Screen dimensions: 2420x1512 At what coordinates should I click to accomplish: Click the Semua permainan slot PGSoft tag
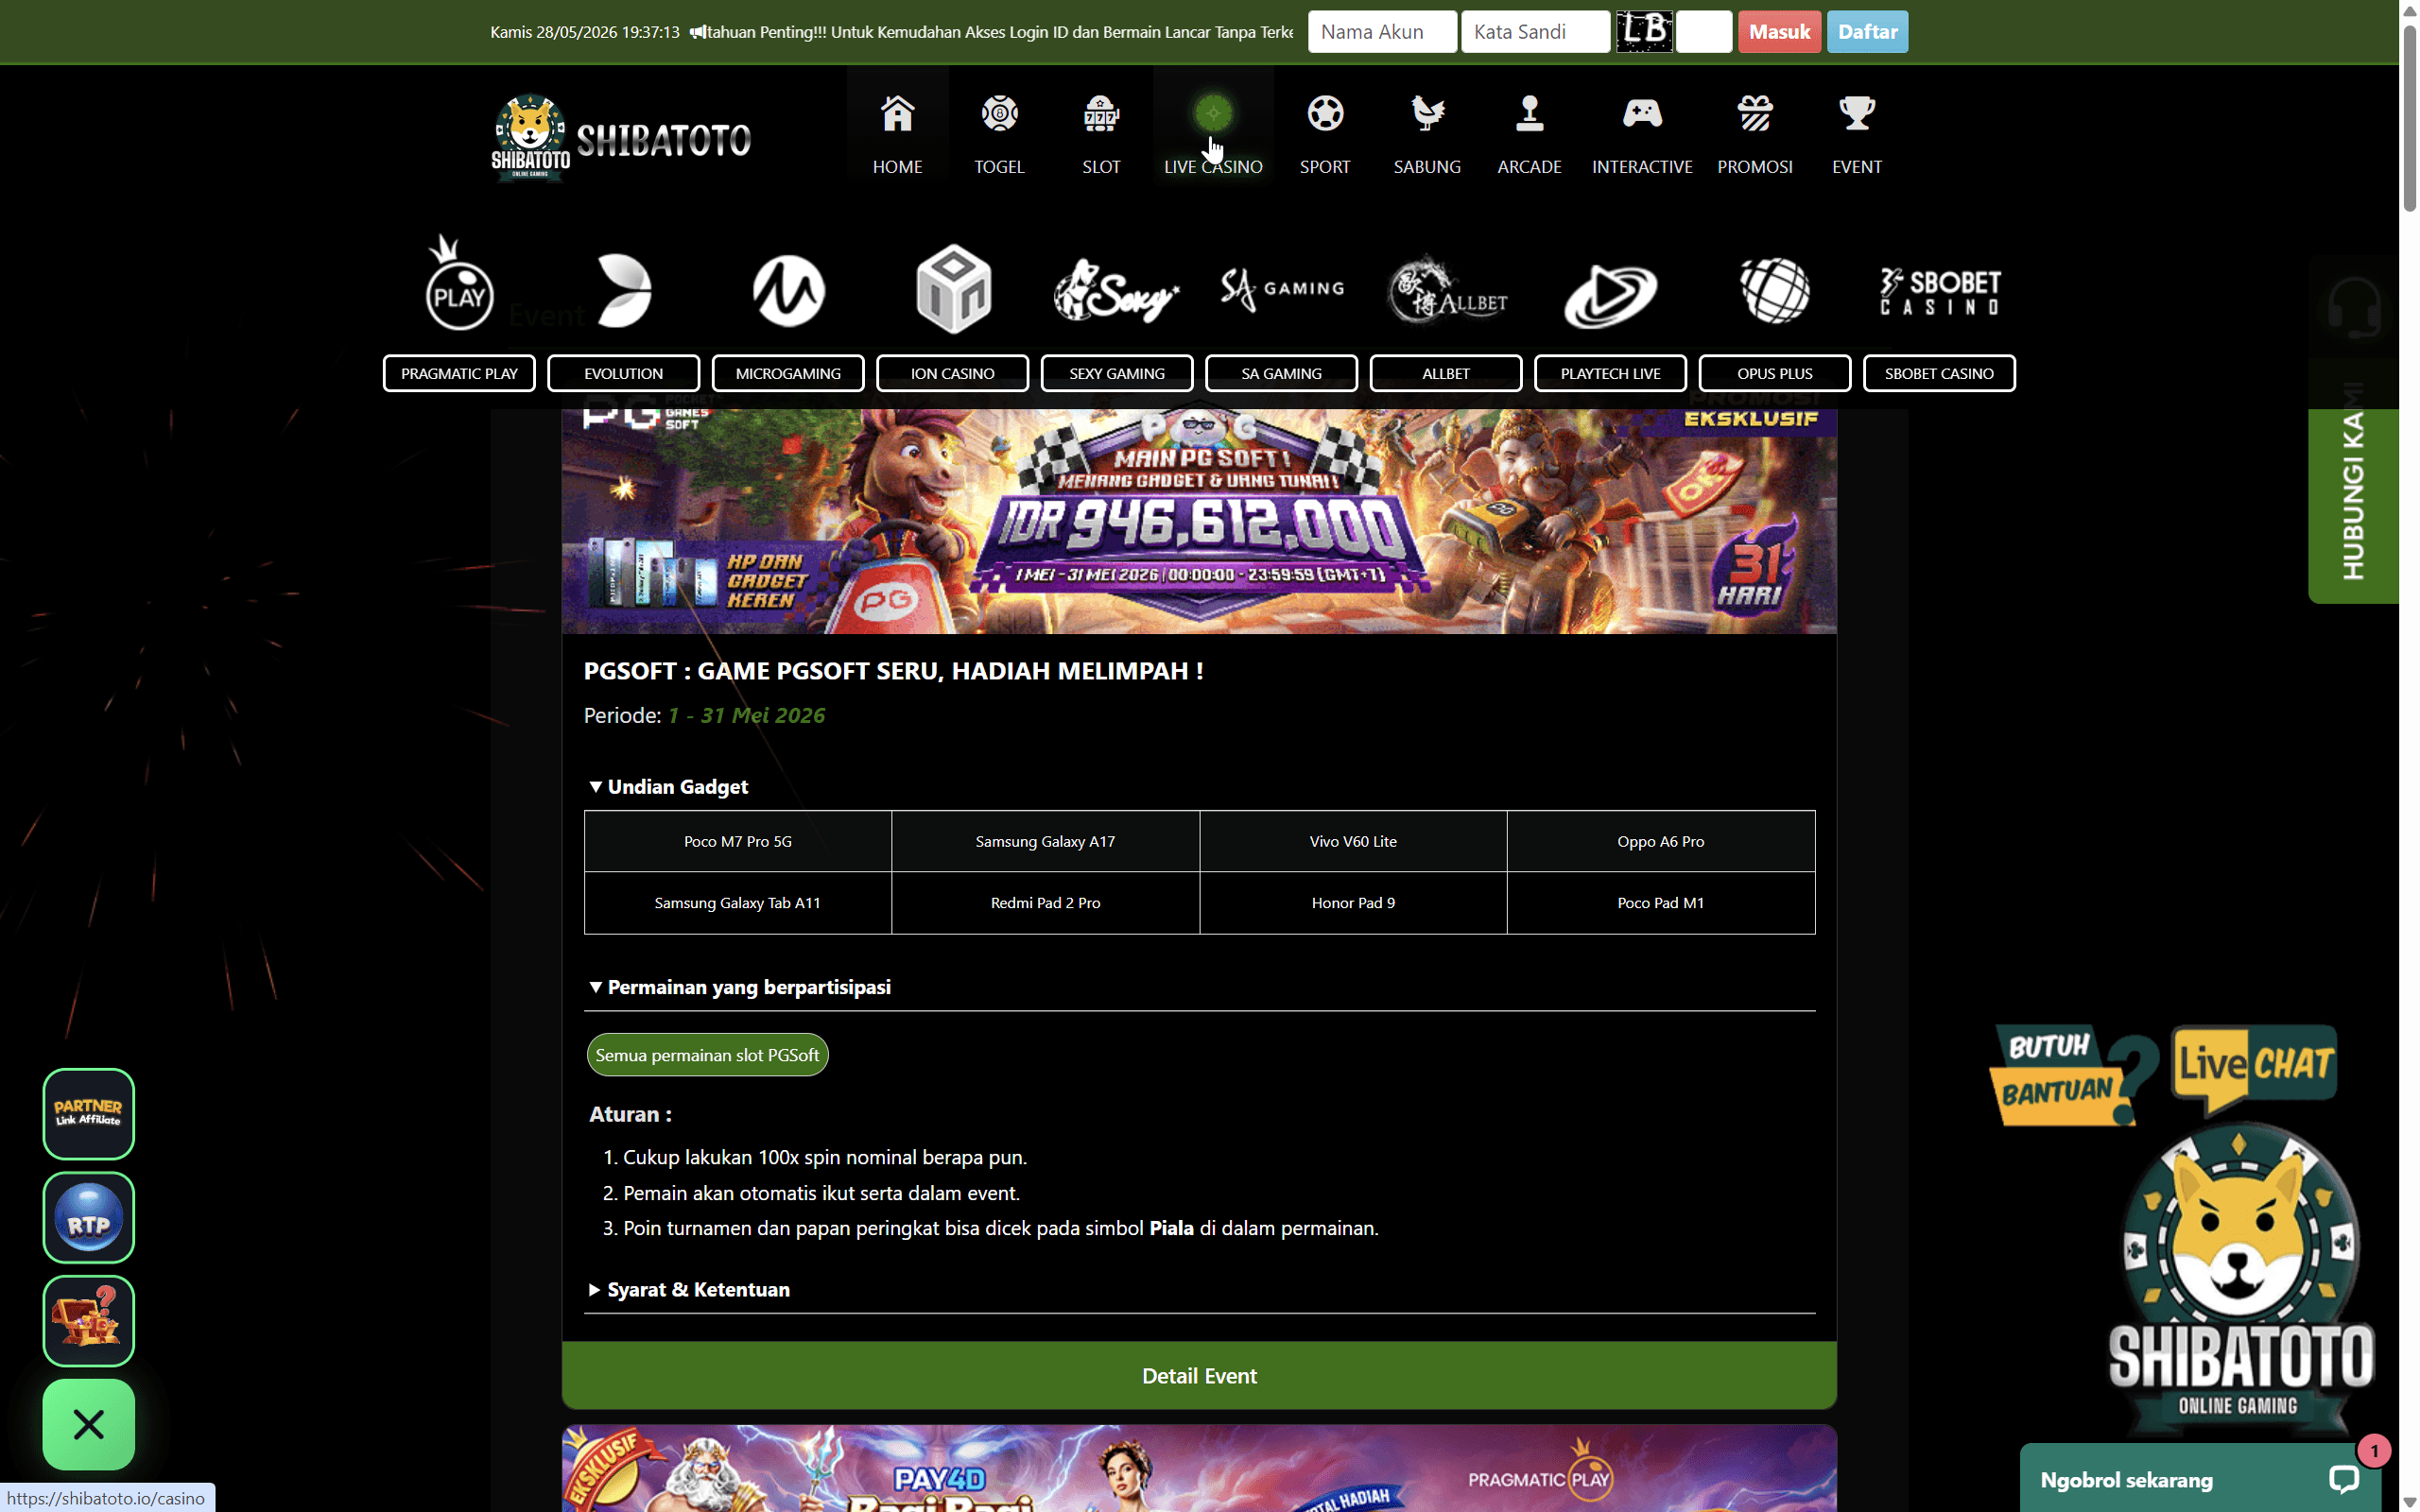[x=707, y=1055]
